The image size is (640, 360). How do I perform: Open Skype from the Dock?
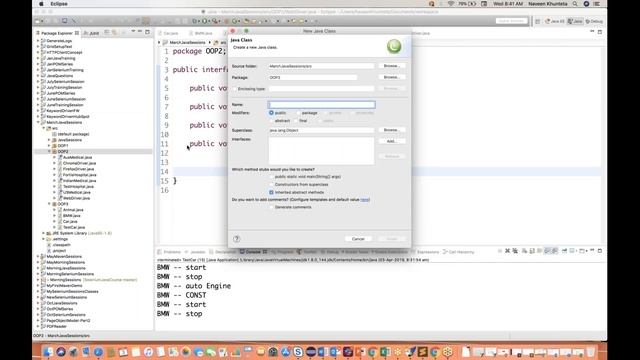click(298, 351)
